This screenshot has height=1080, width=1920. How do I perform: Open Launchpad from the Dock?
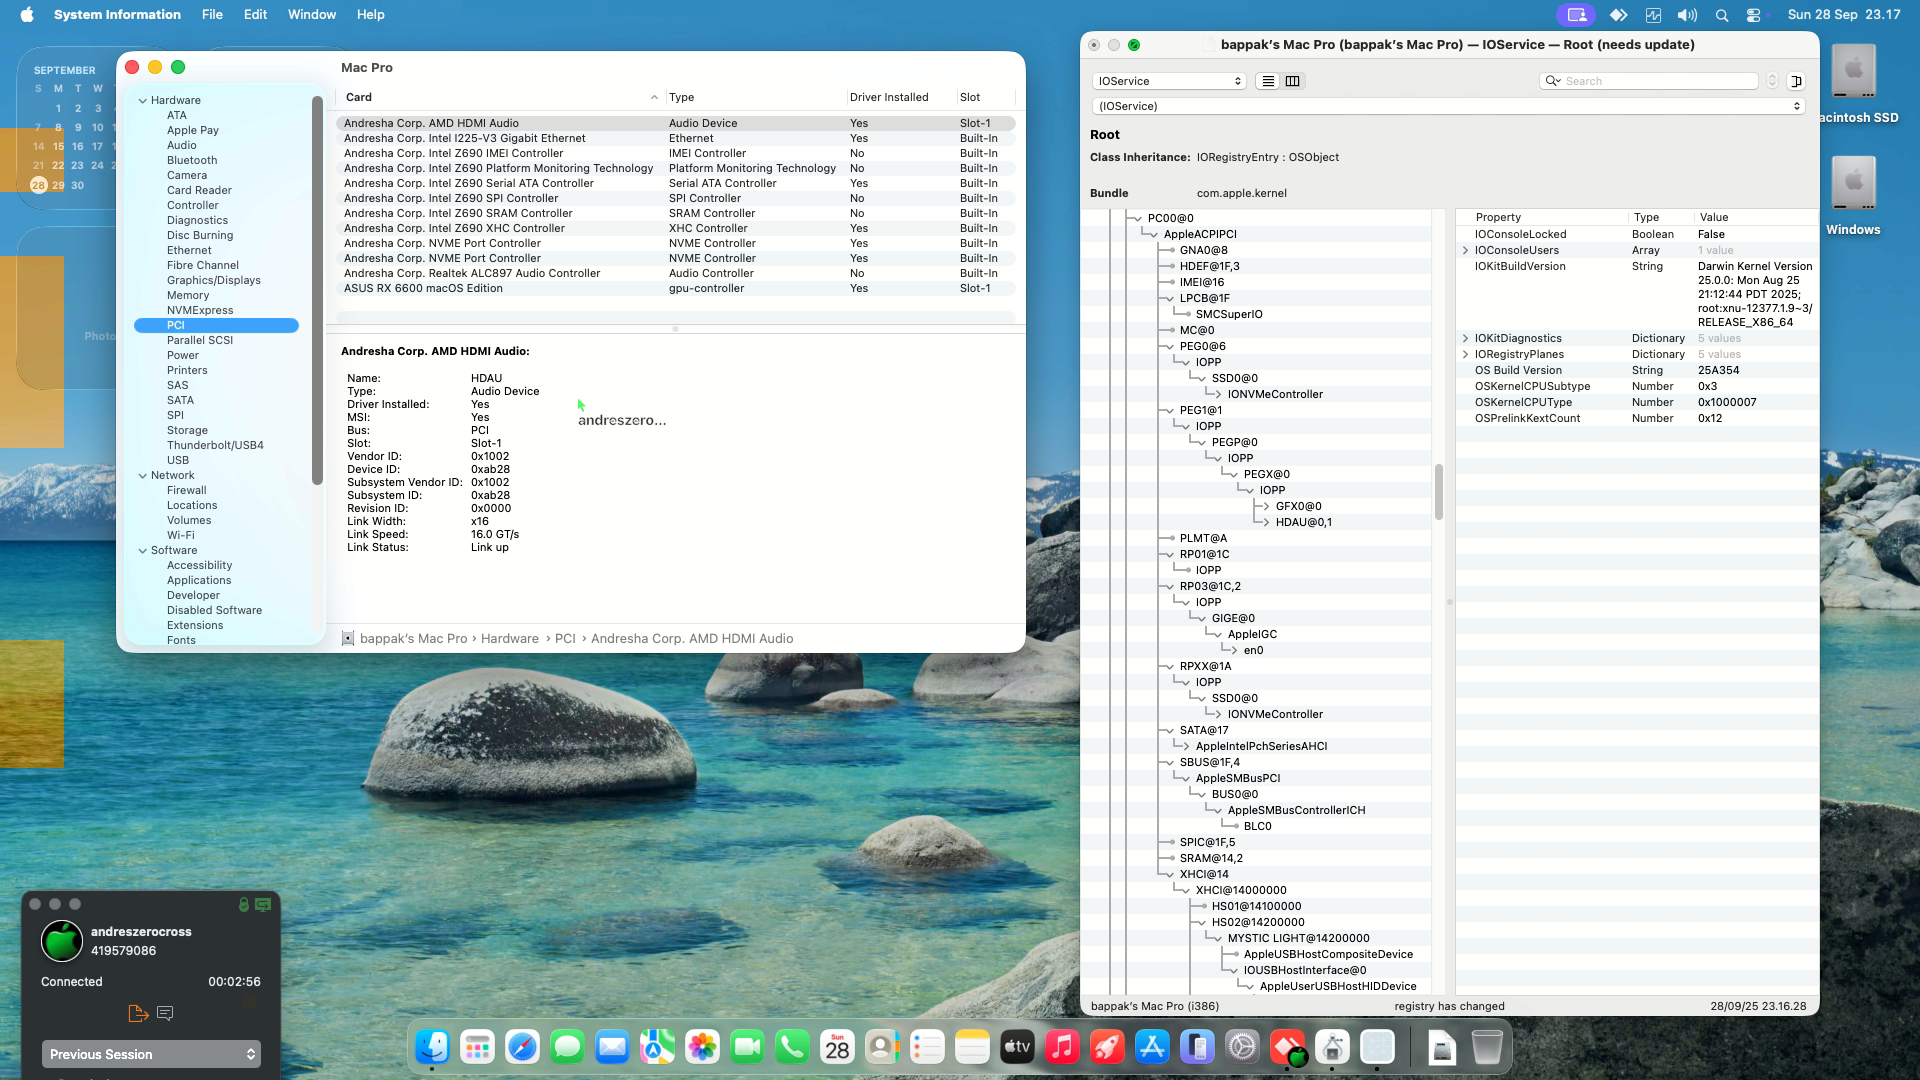tap(477, 1047)
